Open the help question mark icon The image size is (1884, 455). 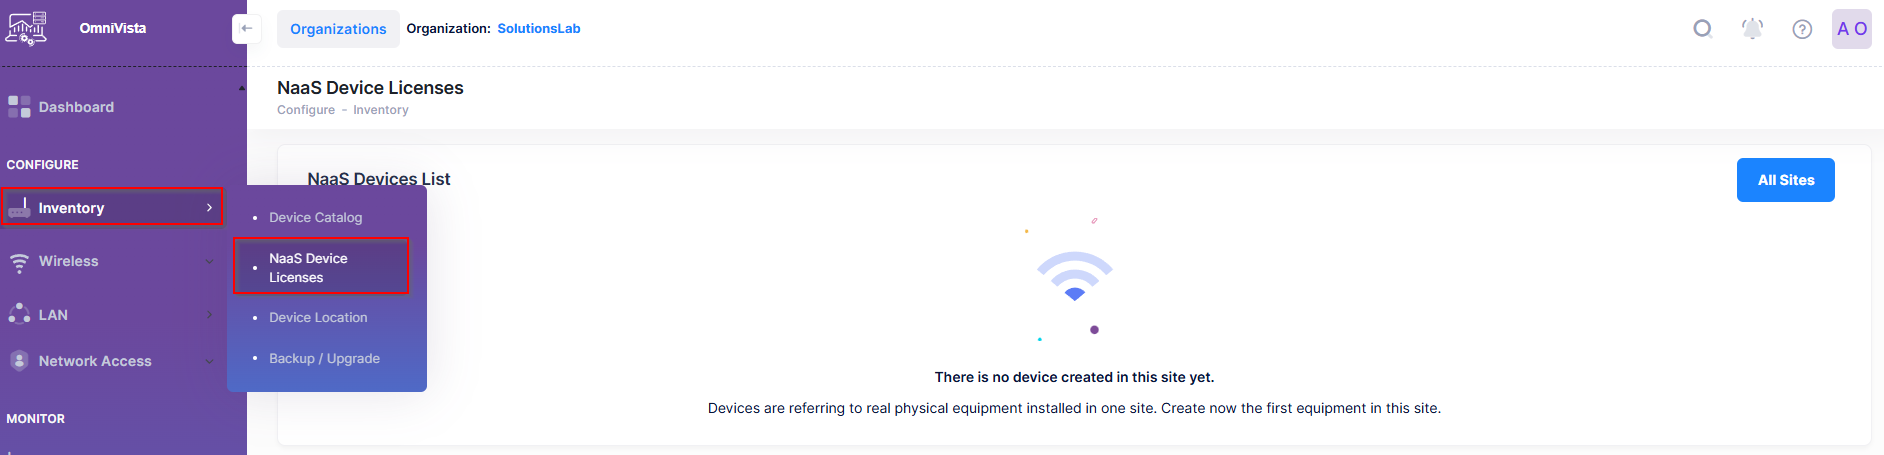click(x=1802, y=29)
